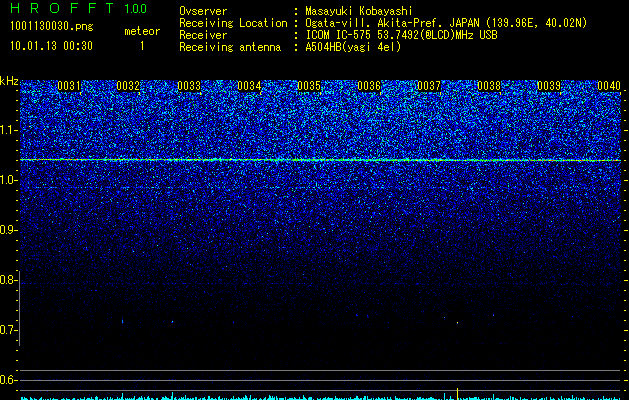This screenshot has width=629, height=400.
Task: Select the 0033 minute marker
Action: point(189,86)
